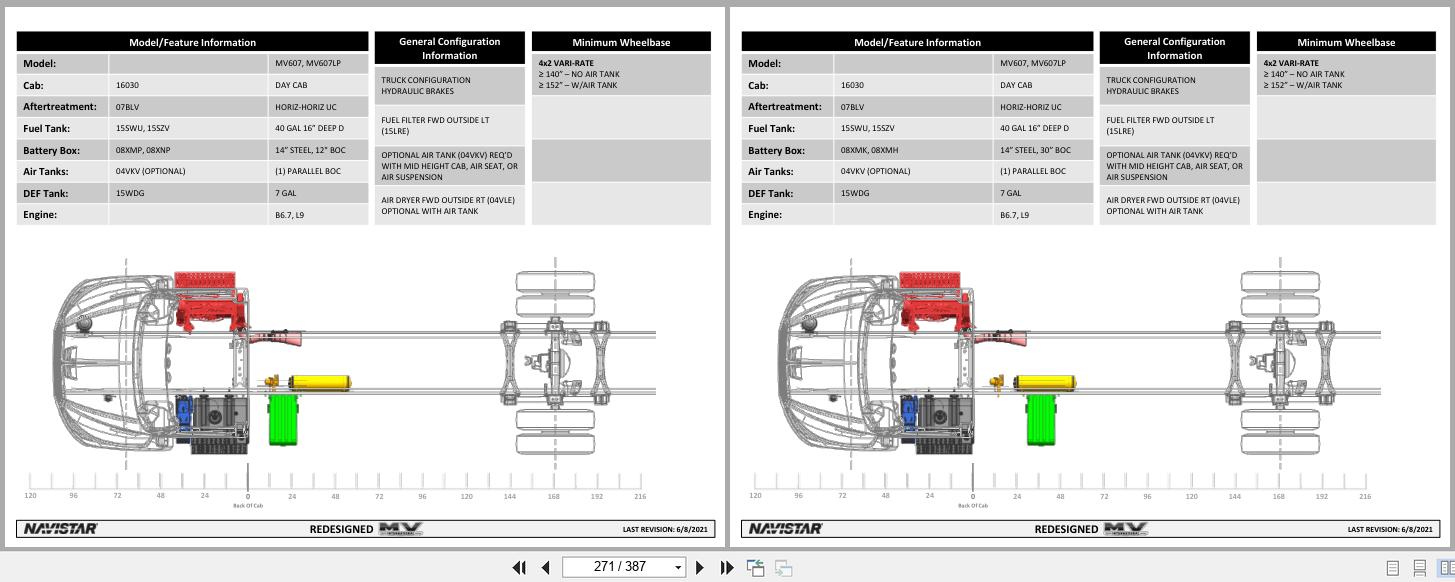Click the MV logo on left page footer
This screenshot has height=582, width=1455.
point(401,528)
